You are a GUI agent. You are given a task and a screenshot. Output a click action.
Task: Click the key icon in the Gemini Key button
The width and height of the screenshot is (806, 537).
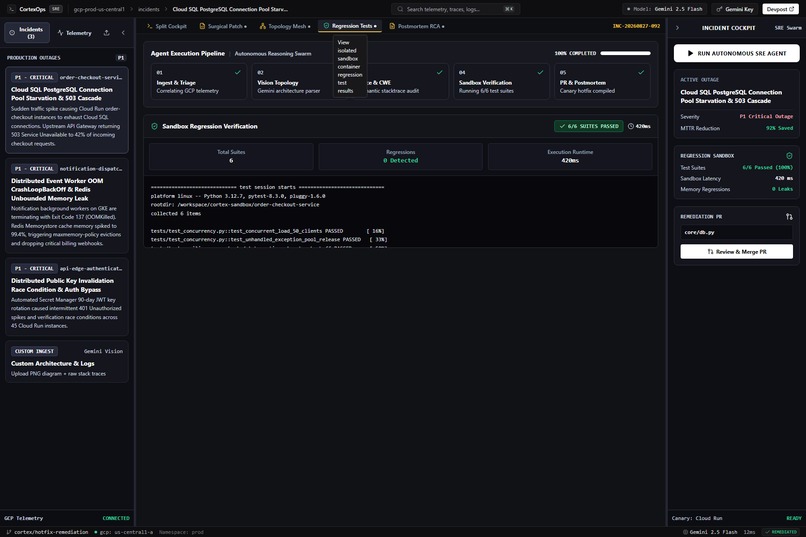(x=720, y=9)
